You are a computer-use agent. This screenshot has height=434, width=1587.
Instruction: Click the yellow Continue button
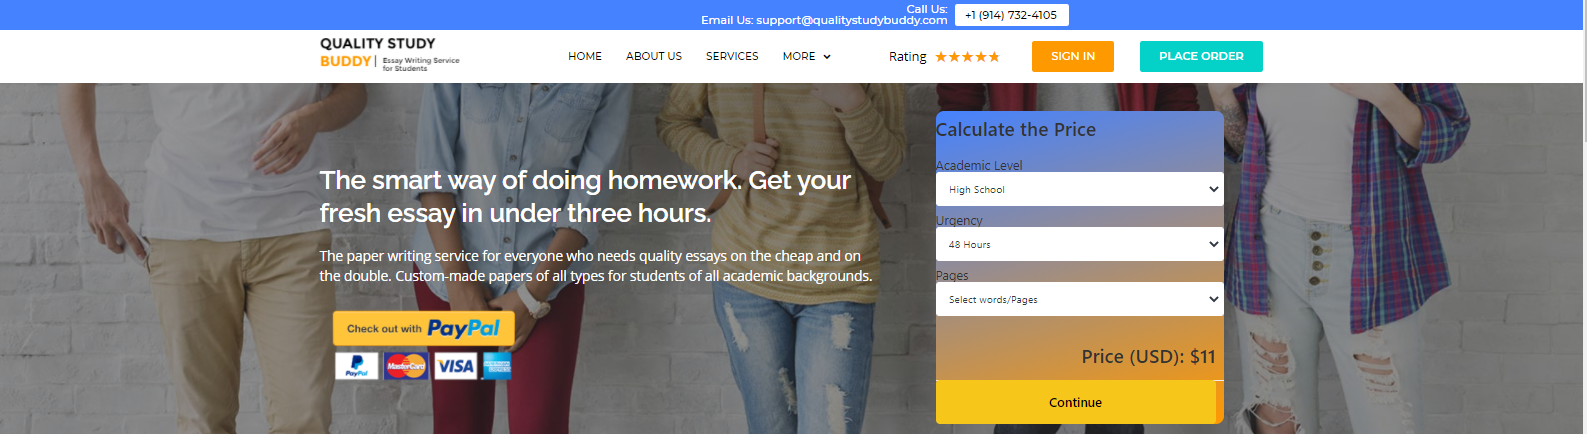point(1076,402)
